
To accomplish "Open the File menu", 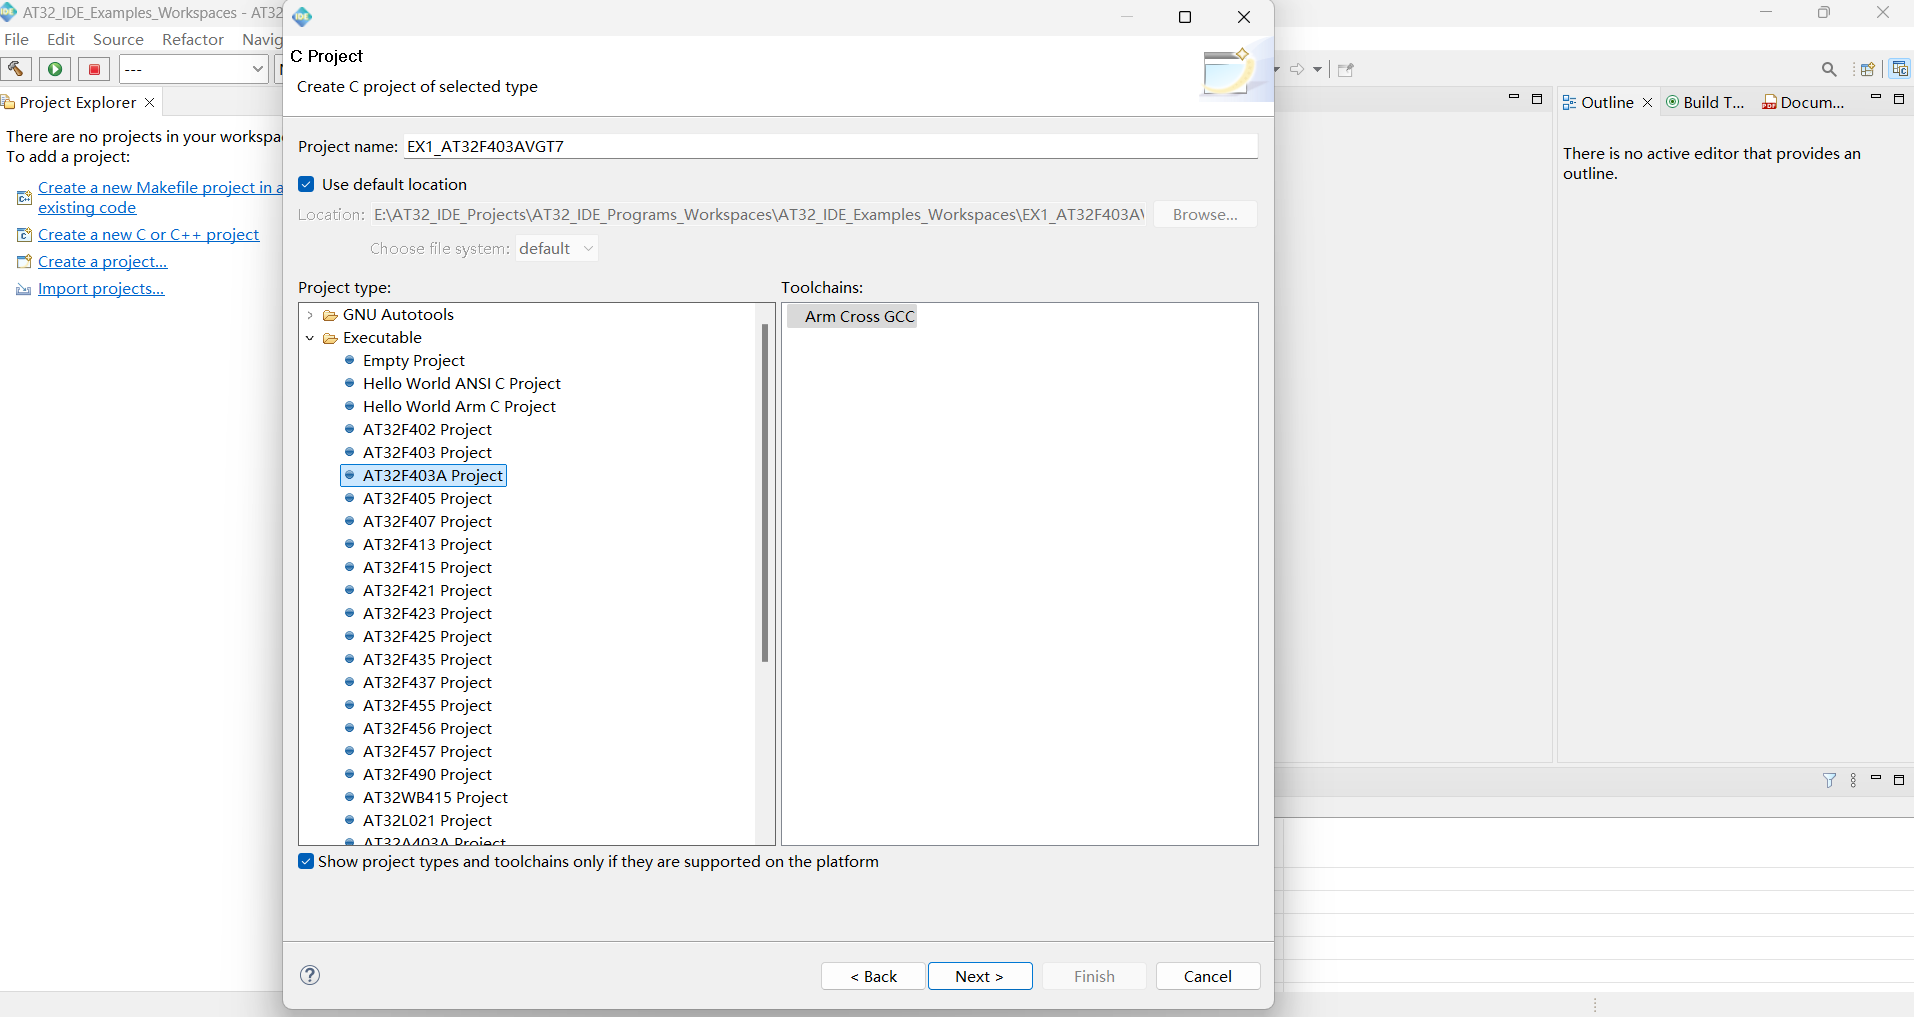I will (17, 39).
